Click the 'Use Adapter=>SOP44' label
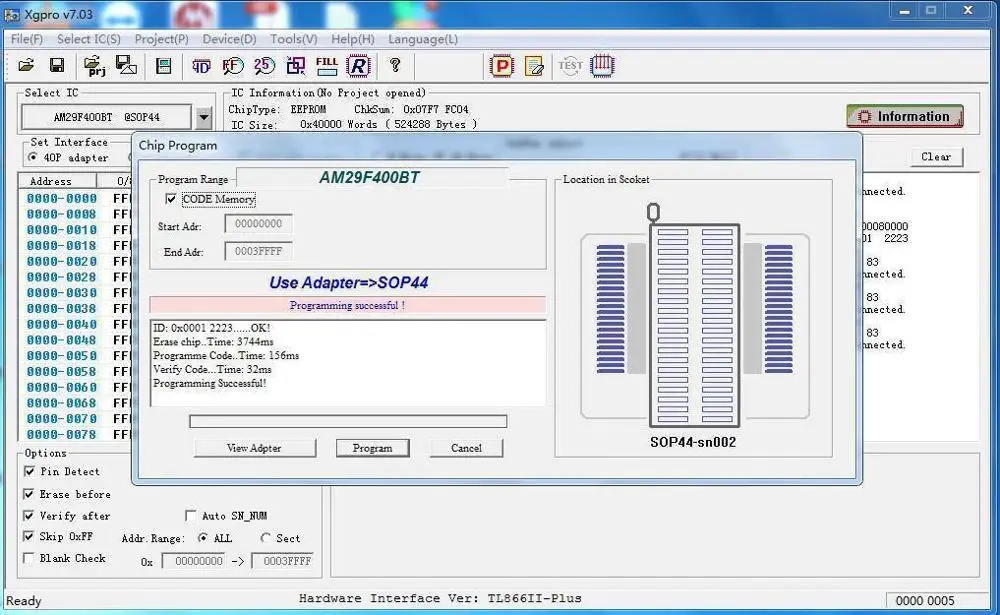The width and height of the screenshot is (1000, 615). click(348, 283)
